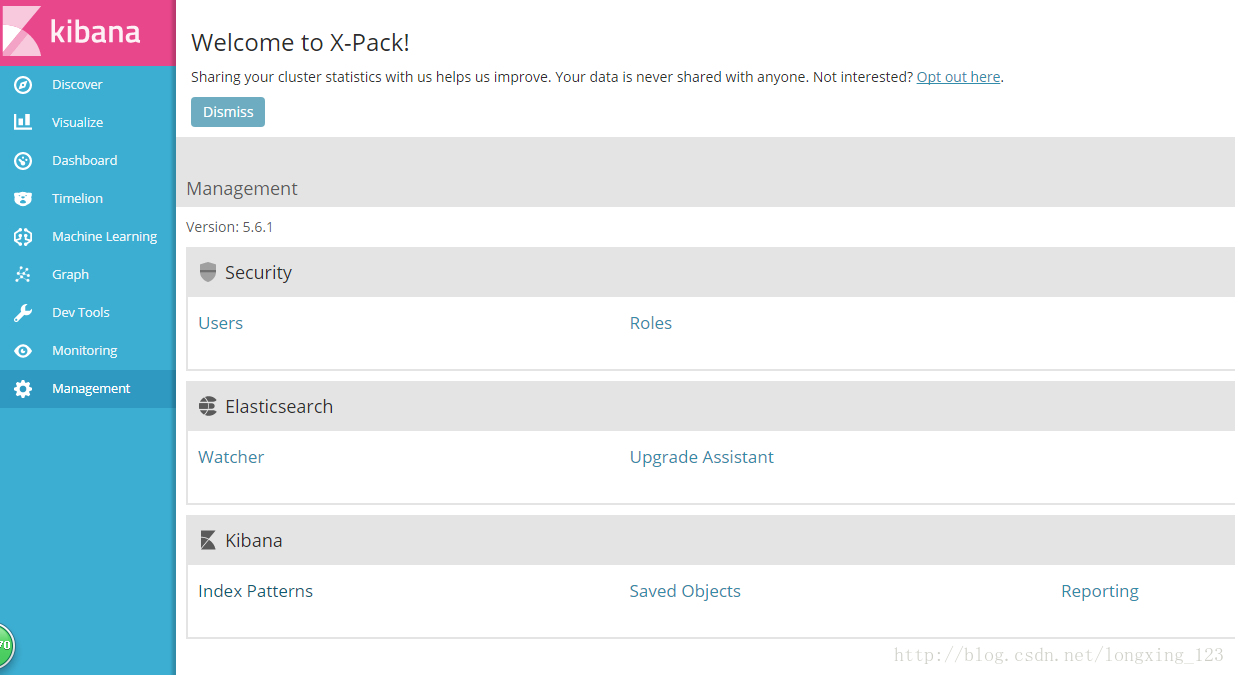Open the Roles management link
This screenshot has height=675, width=1235.
(651, 323)
